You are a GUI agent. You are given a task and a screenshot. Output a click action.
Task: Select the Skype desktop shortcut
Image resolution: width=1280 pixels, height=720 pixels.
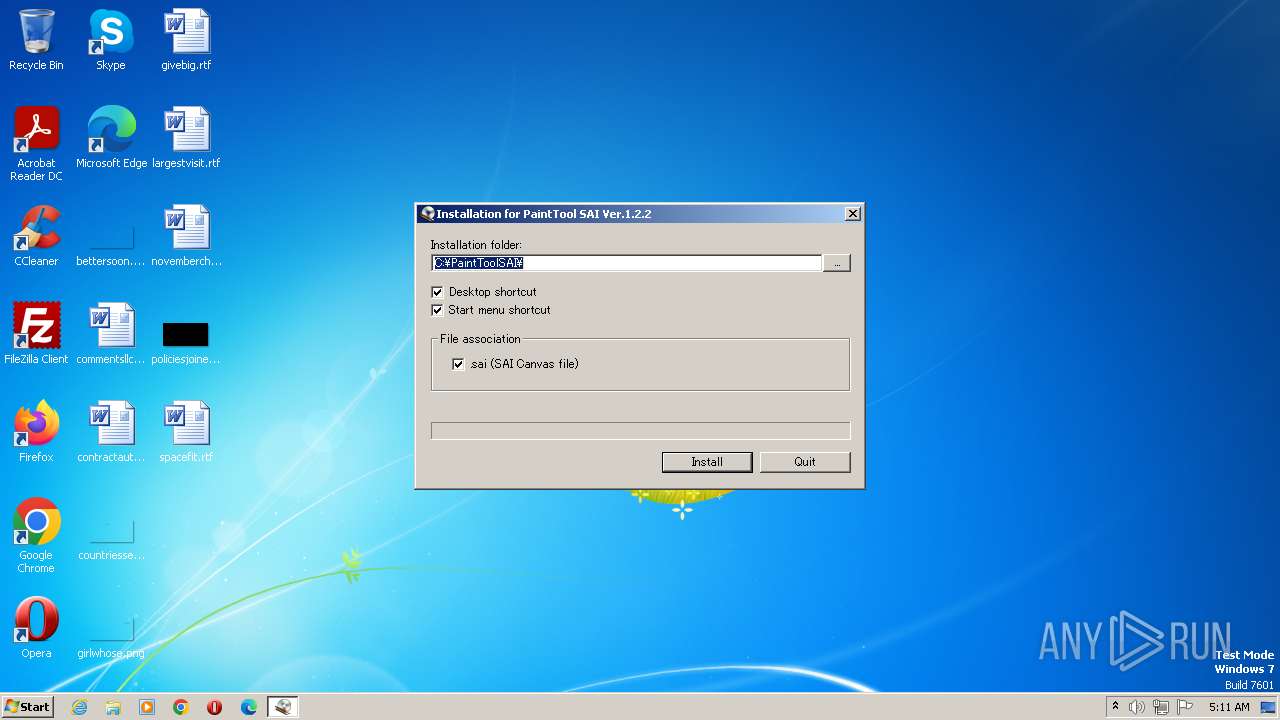(x=111, y=40)
